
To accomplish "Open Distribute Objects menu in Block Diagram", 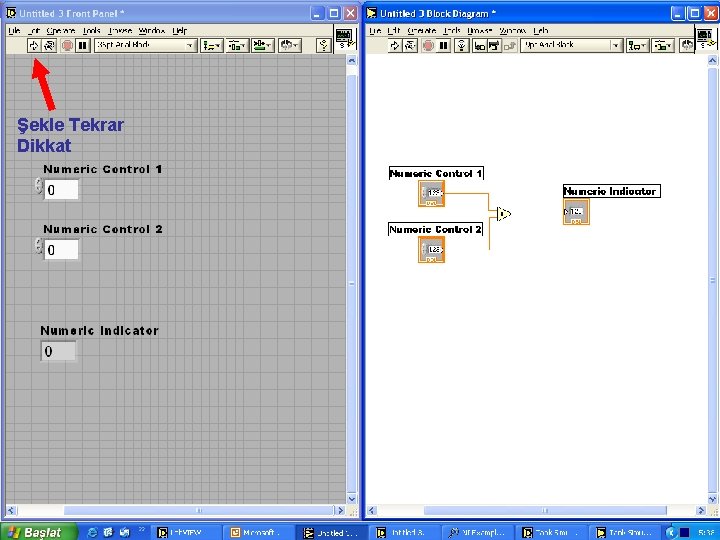I will (x=664, y=45).
